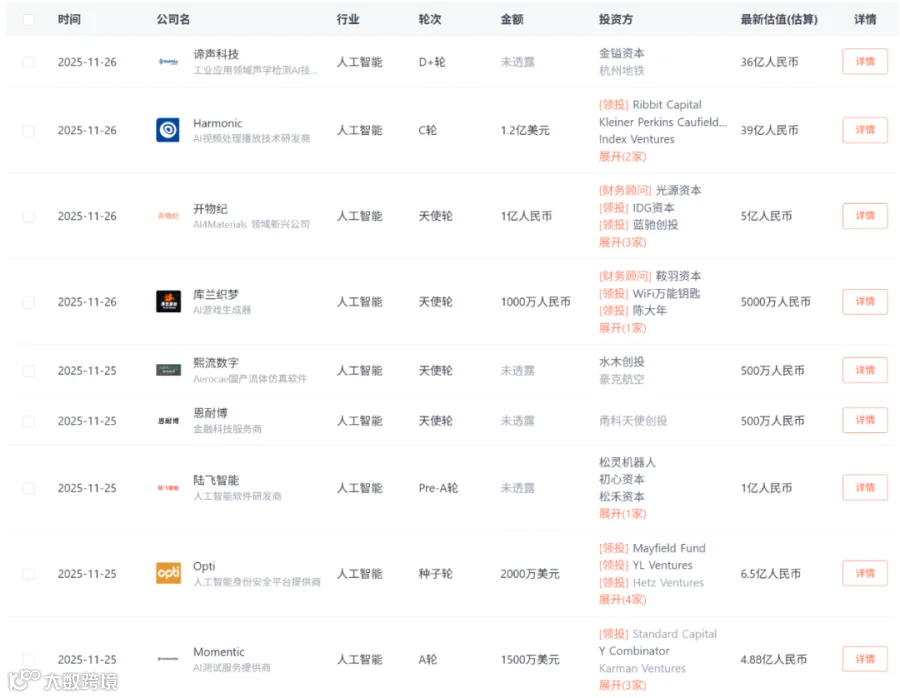Click the 金额 column header
This screenshot has width=900, height=698.
pos(512,20)
